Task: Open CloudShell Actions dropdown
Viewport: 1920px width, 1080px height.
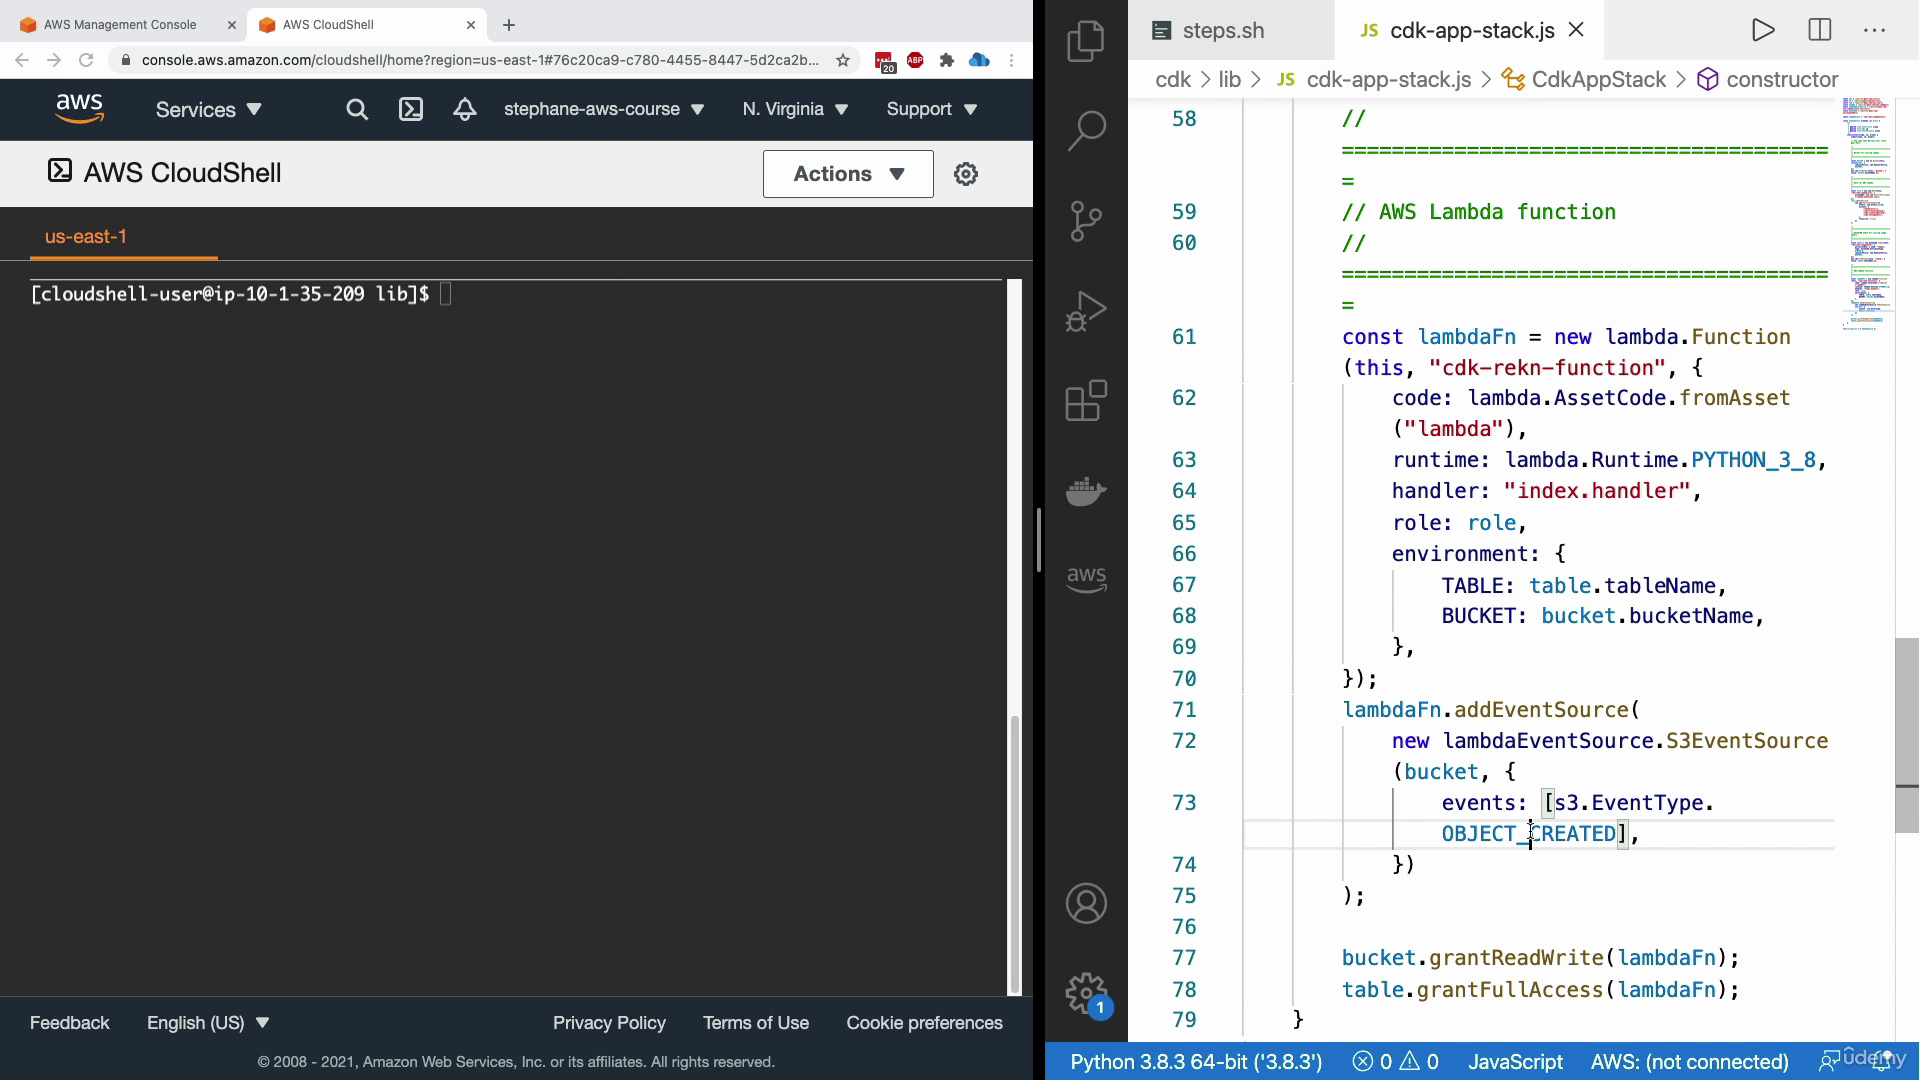Action: (x=848, y=174)
